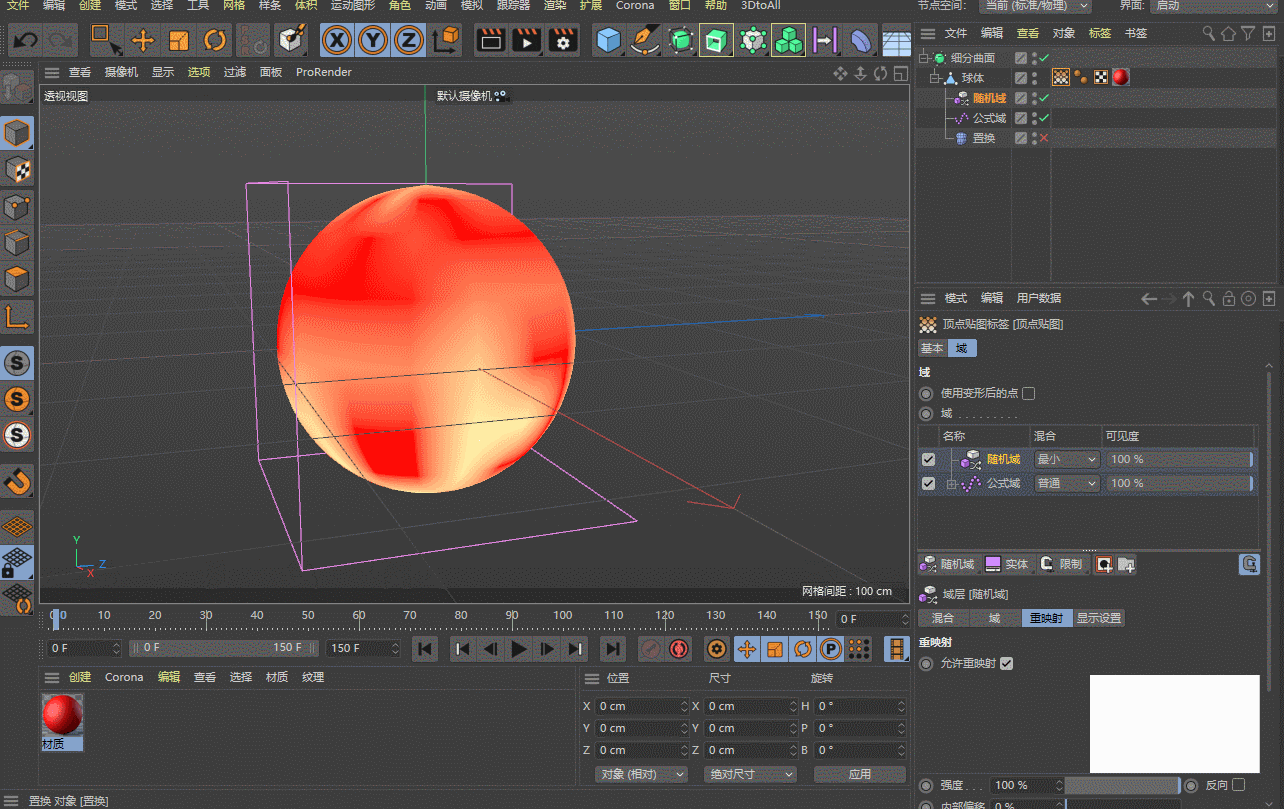Open the 对象 (相对) coordinate dropdown
The width and height of the screenshot is (1284, 809).
click(641, 774)
